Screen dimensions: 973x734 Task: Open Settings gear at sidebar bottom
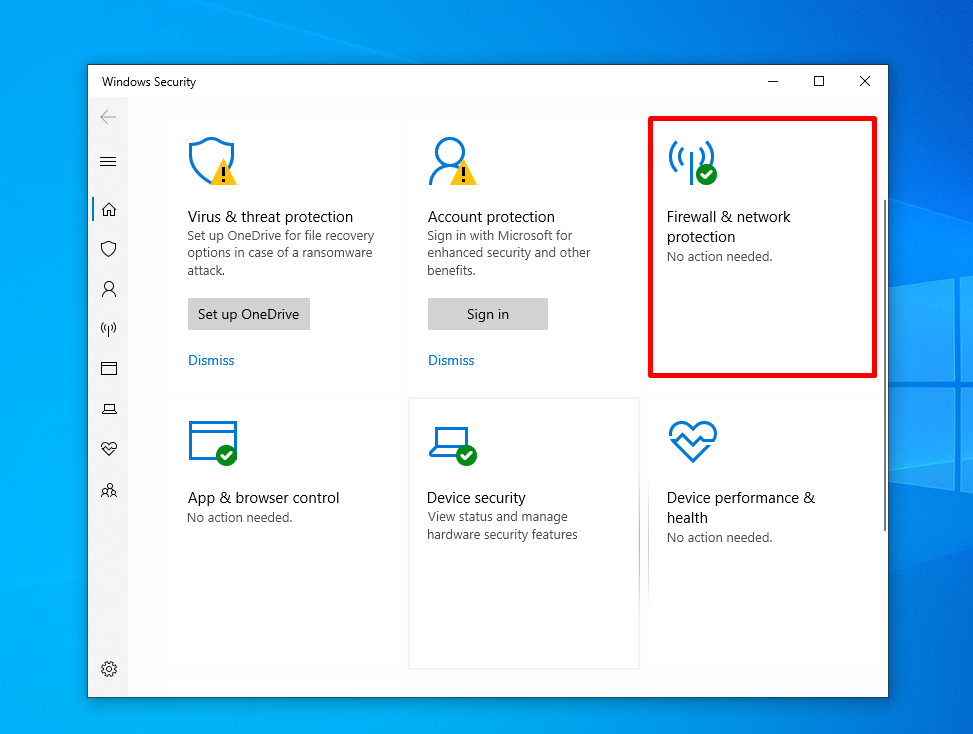coord(109,669)
